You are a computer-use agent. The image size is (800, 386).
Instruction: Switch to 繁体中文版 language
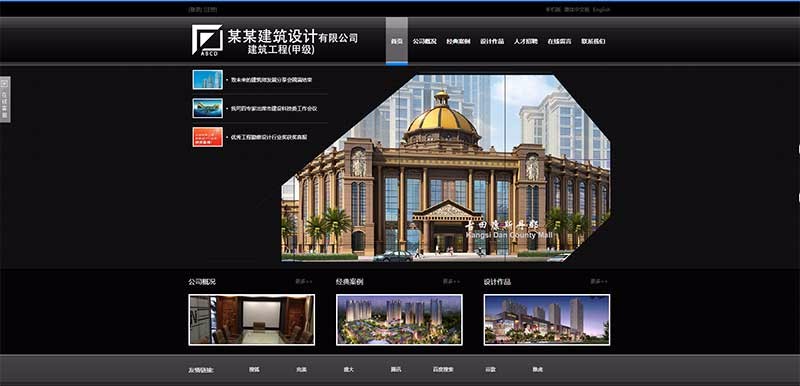[577, 9]
